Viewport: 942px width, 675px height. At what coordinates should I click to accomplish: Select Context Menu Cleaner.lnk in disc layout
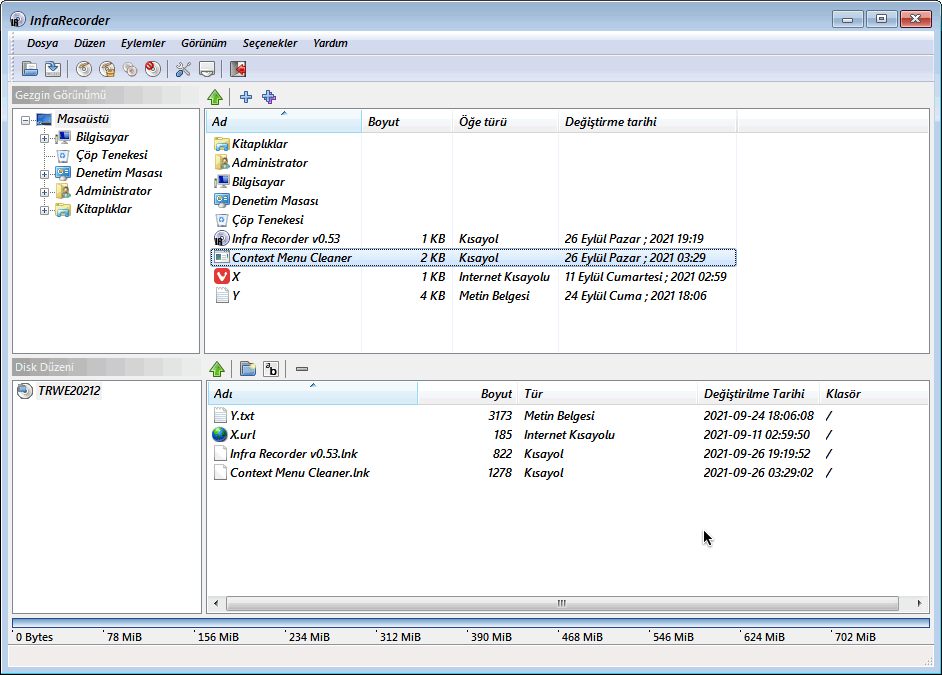[x=300, y=473]
